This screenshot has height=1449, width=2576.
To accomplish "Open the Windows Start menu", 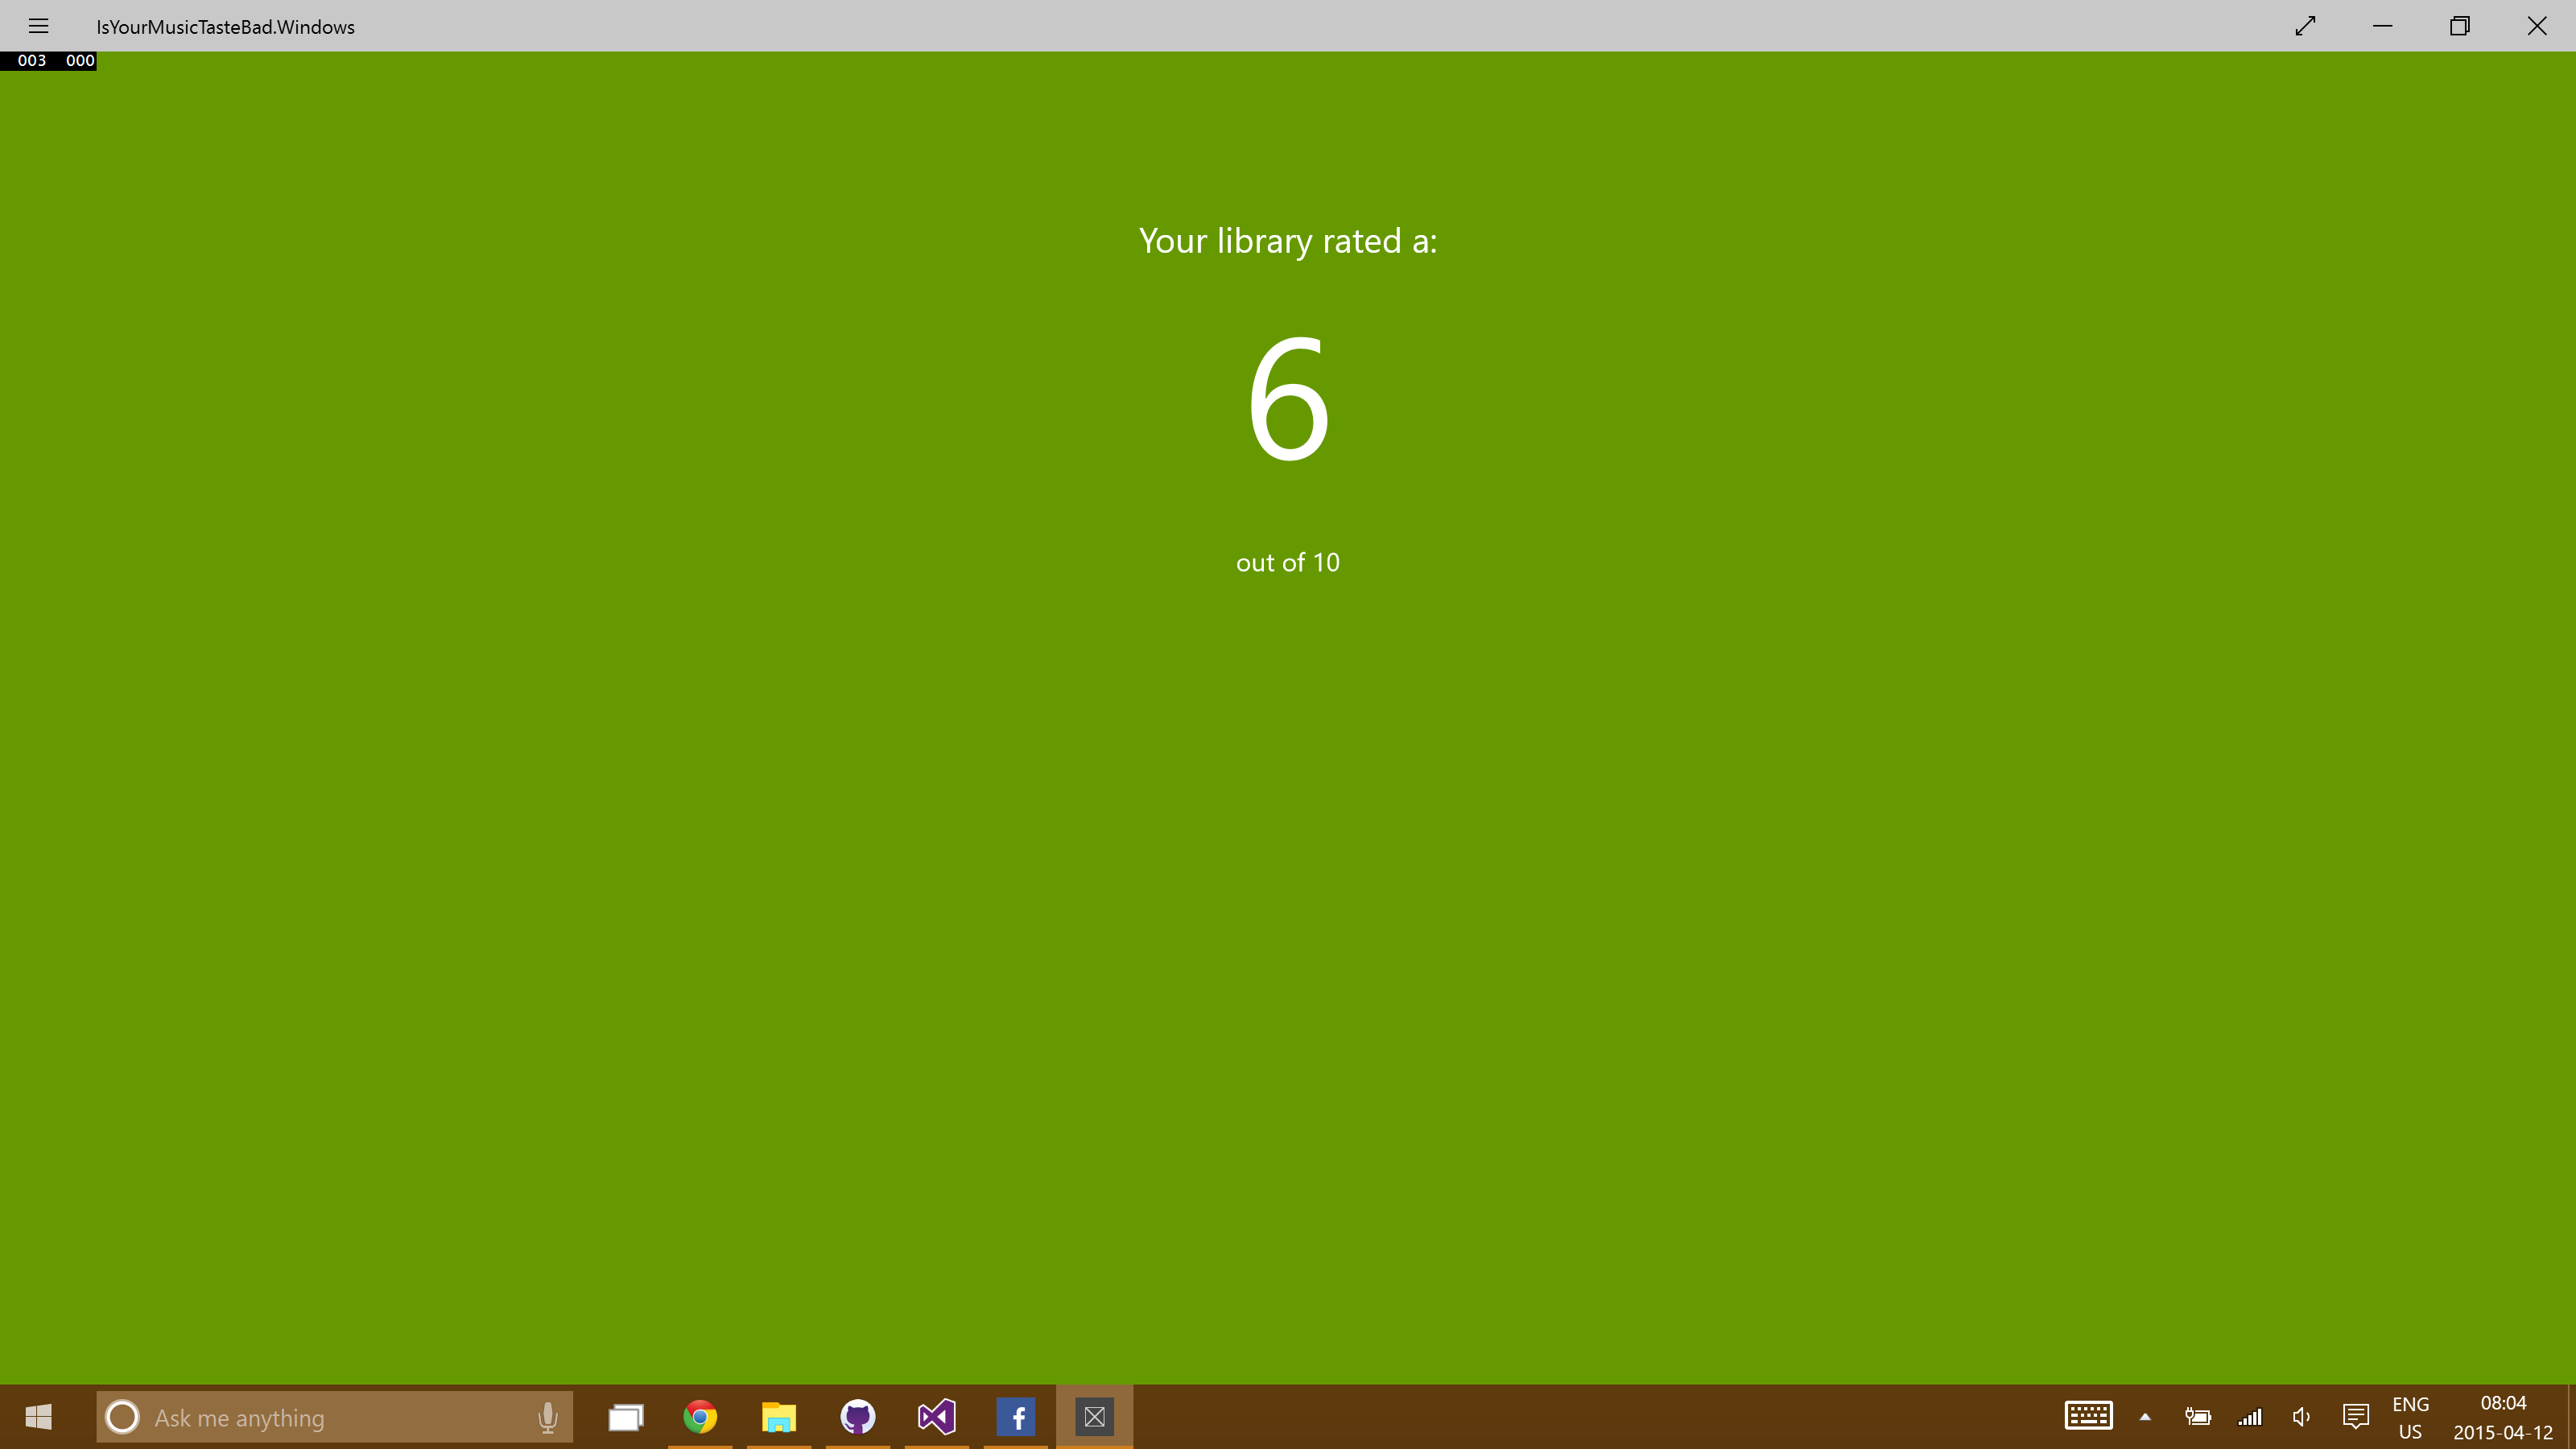I will [x=38, y=1417].
